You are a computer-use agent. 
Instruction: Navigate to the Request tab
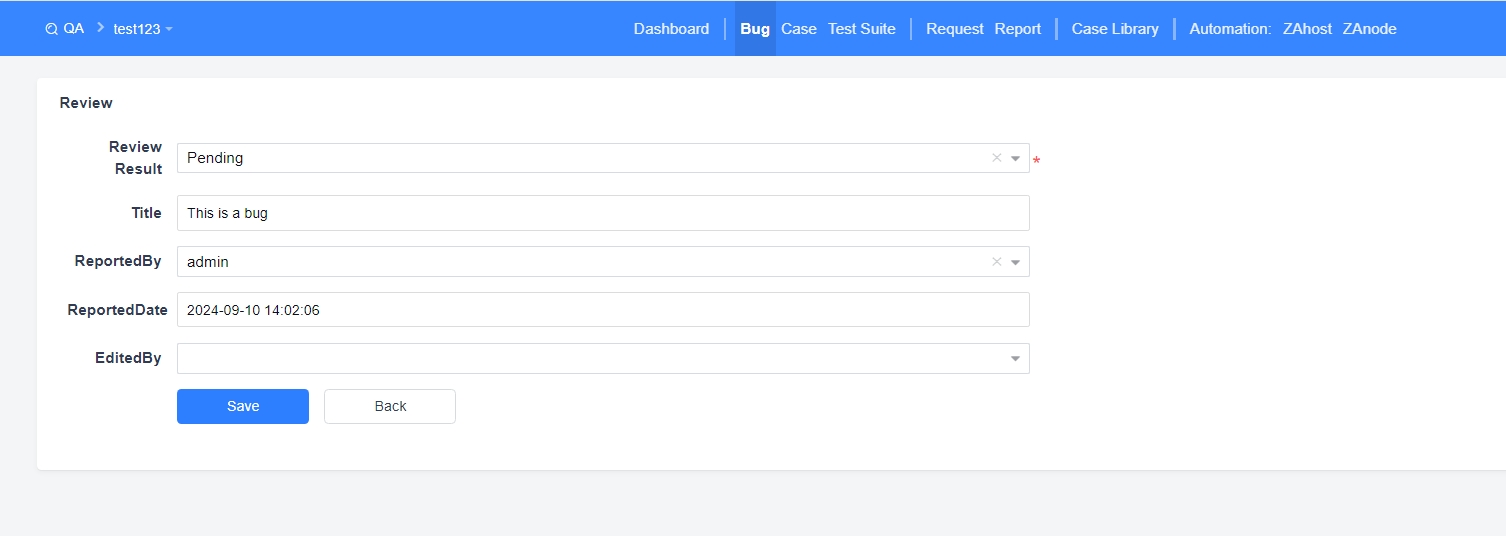point(955,29)
